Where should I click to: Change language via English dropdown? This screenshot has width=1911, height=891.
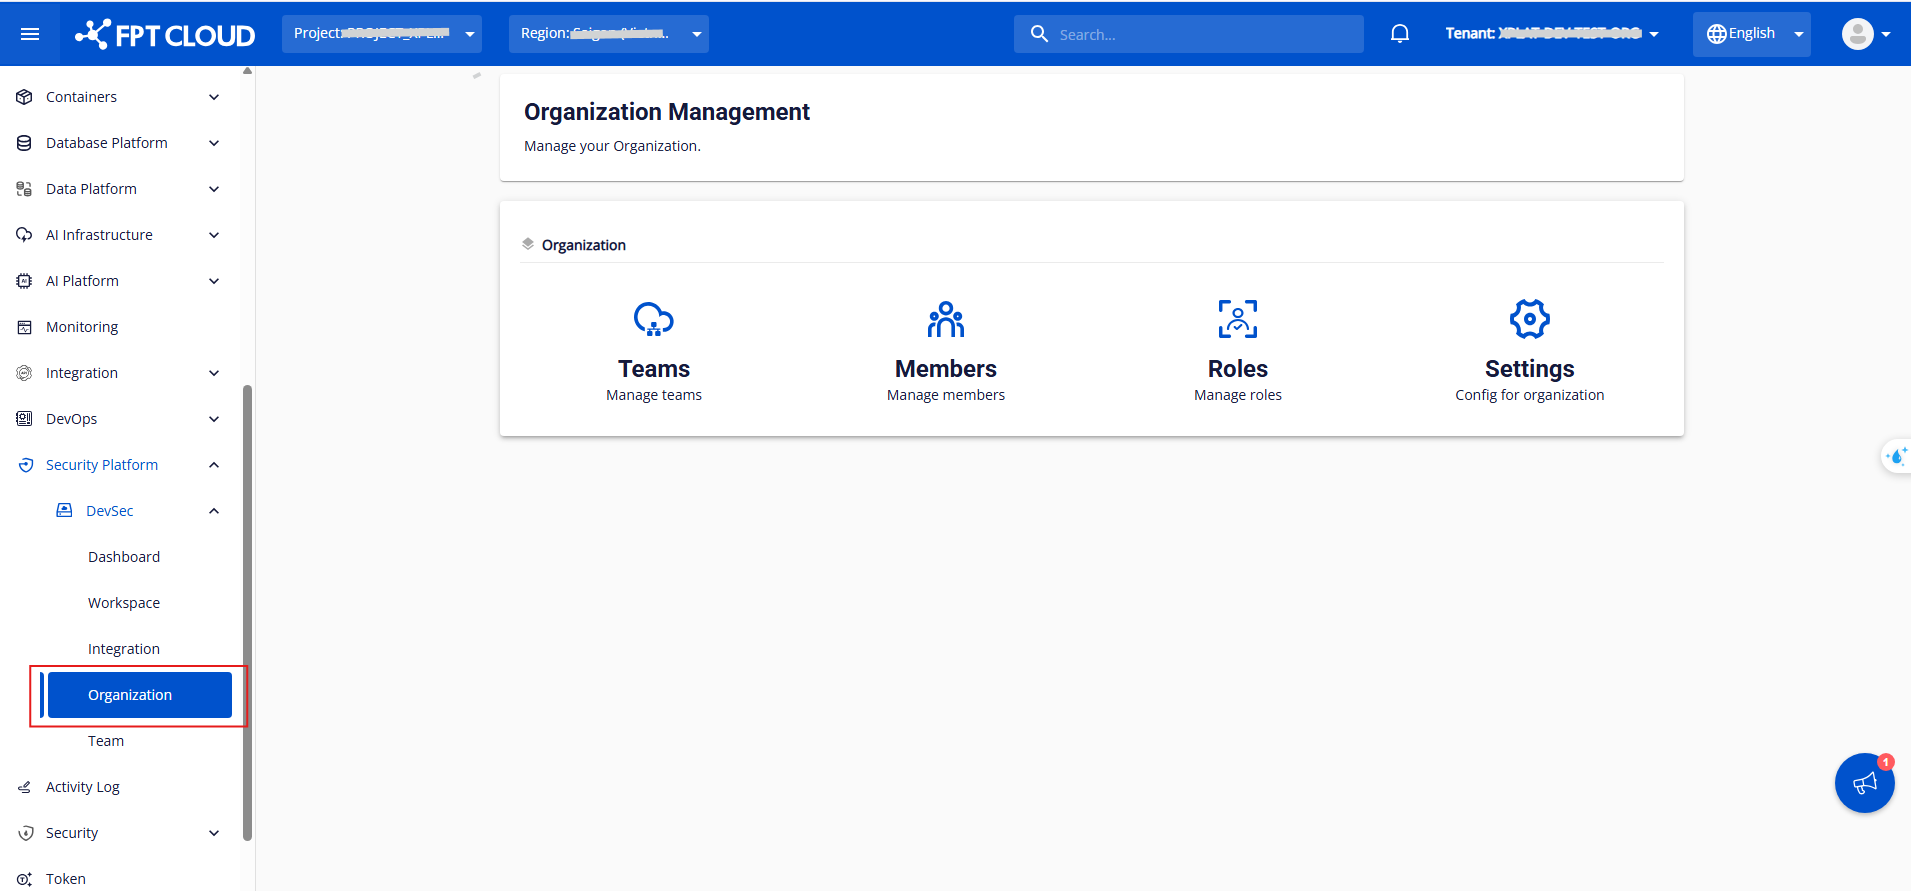tap(1751, 34)
